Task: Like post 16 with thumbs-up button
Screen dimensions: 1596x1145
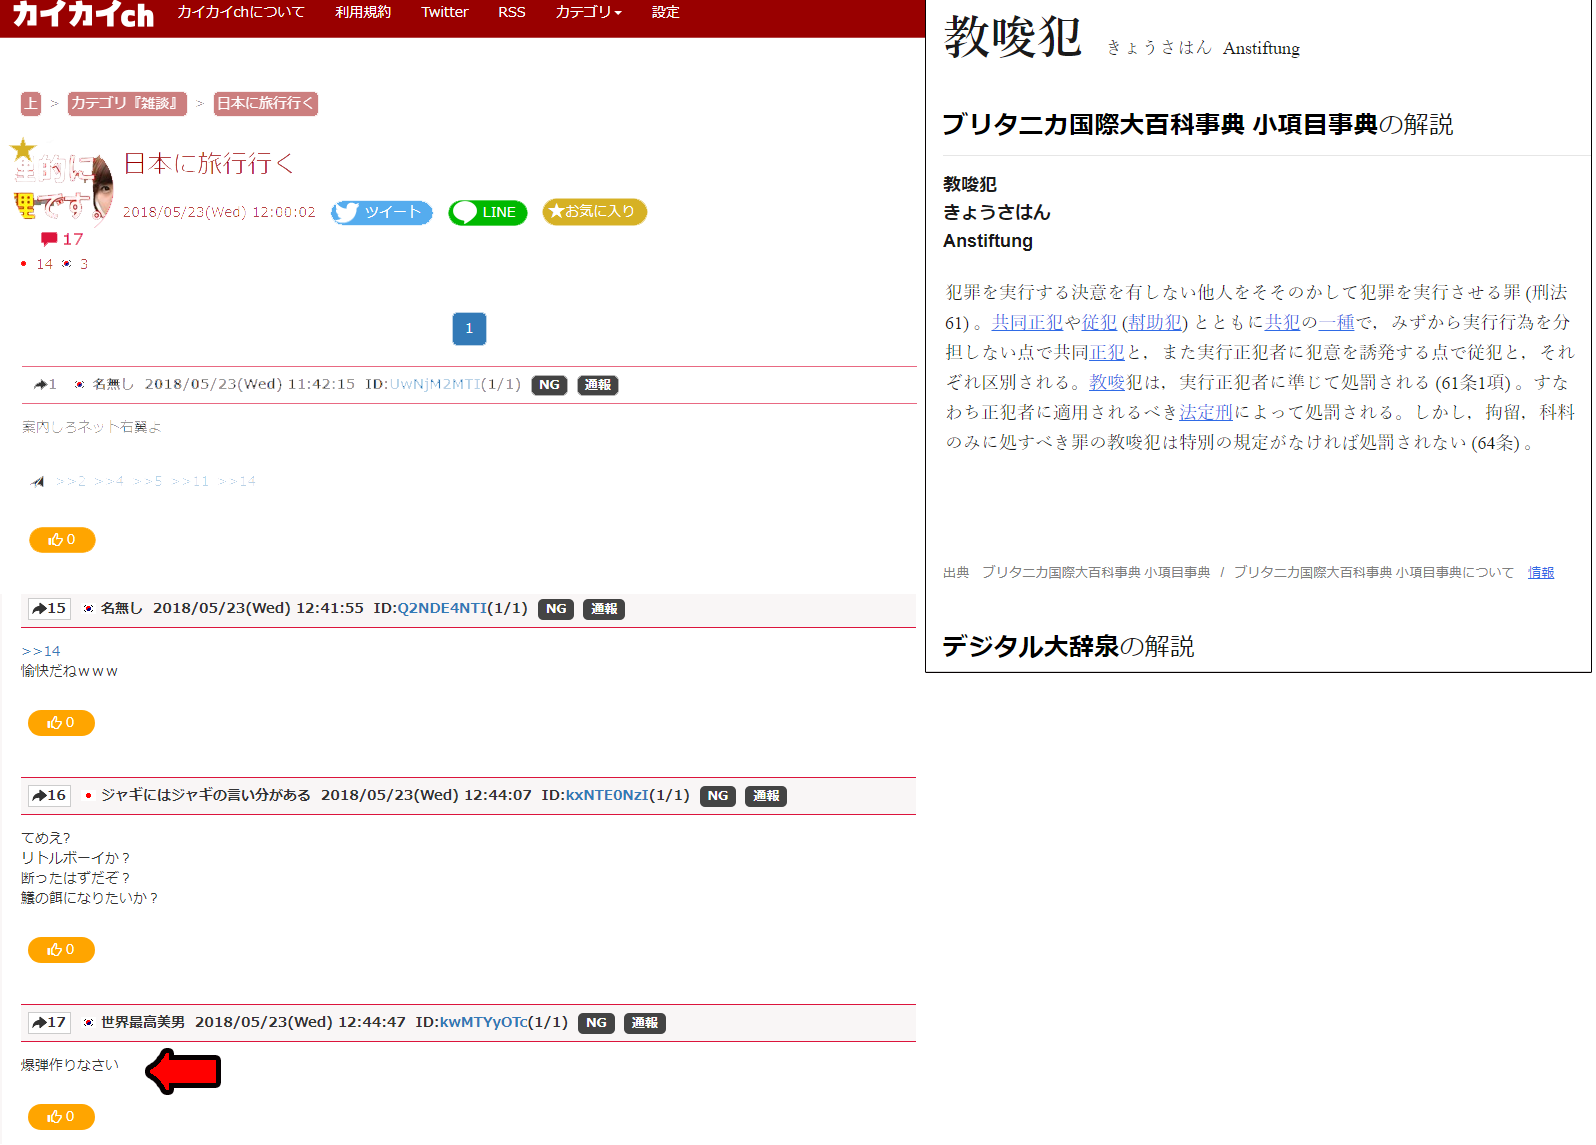Action: tap(61, 950)
